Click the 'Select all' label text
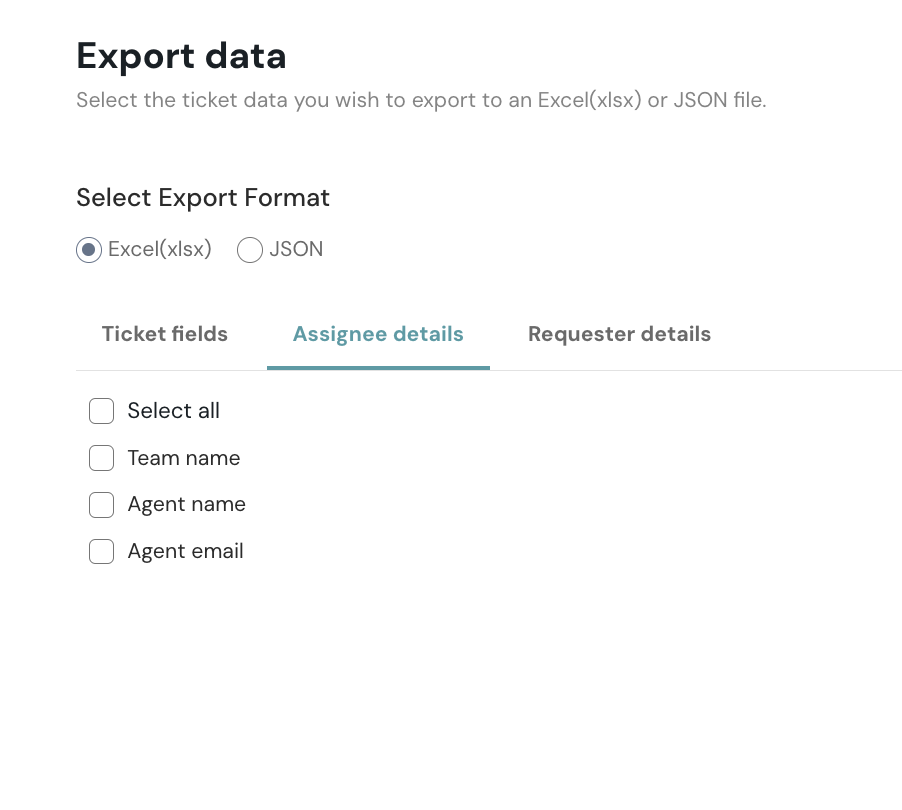This screenshot has height=810, width=902. pyautogui.click(x=173, y=411)
